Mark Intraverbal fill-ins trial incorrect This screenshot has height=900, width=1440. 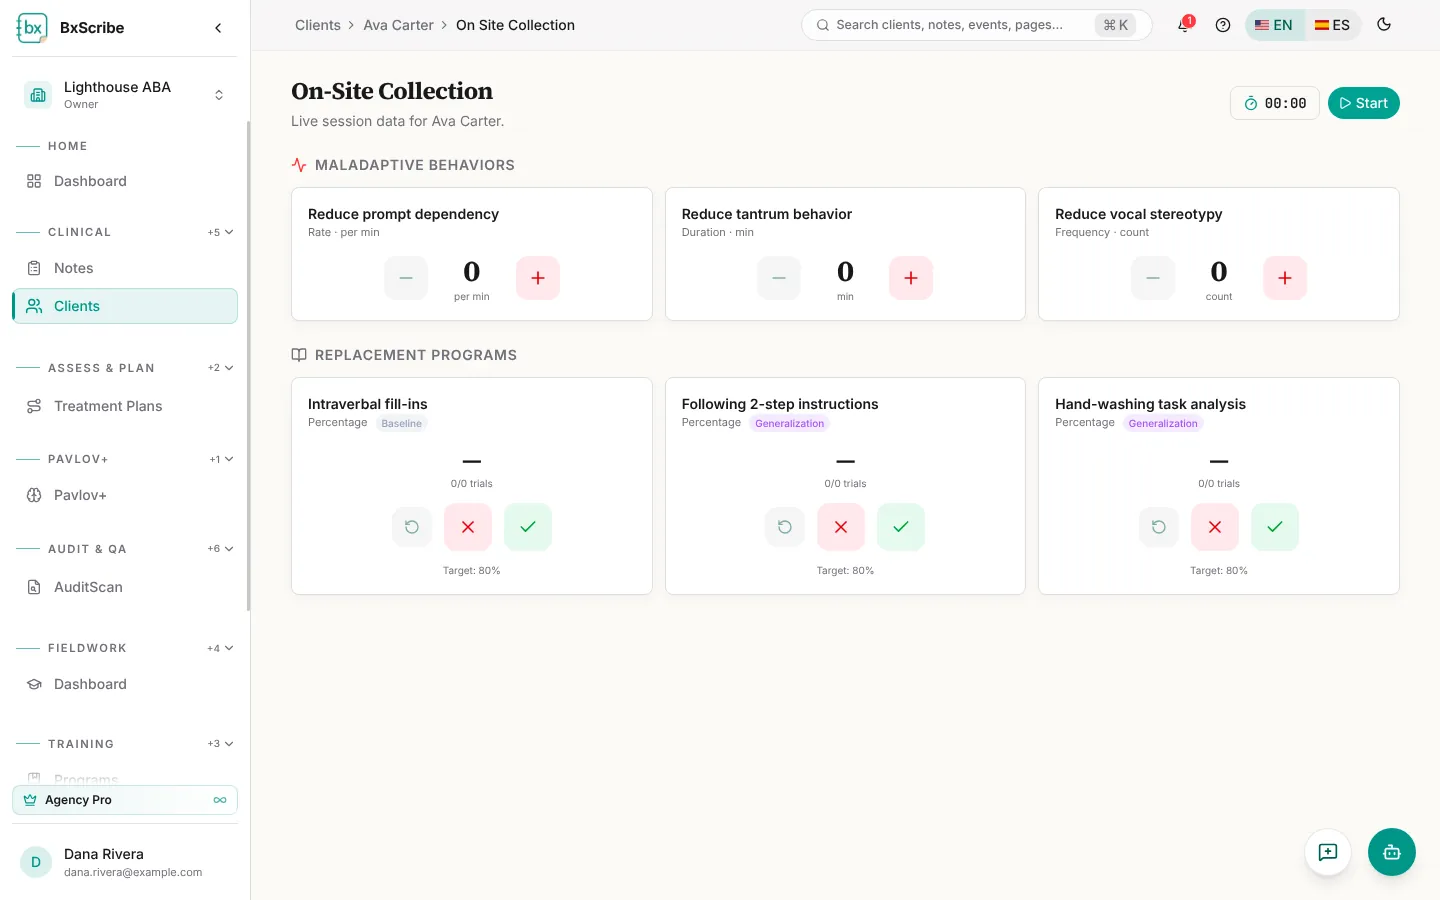468,527
